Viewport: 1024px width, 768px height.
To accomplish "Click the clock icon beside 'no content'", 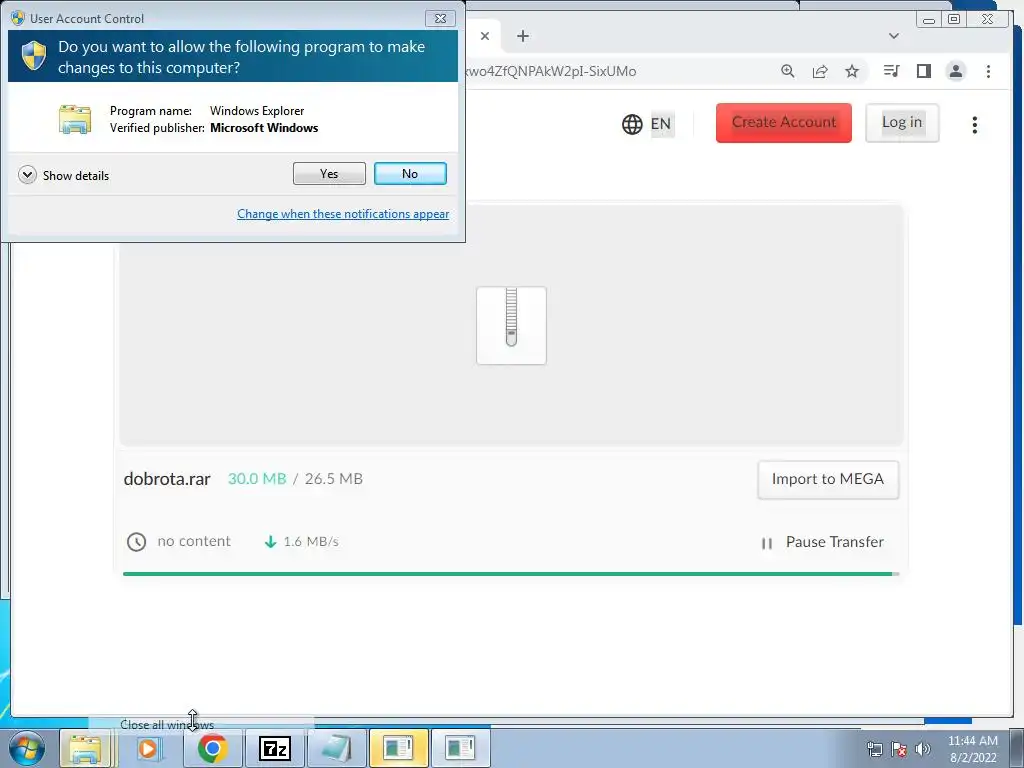I will pos(136,542).
